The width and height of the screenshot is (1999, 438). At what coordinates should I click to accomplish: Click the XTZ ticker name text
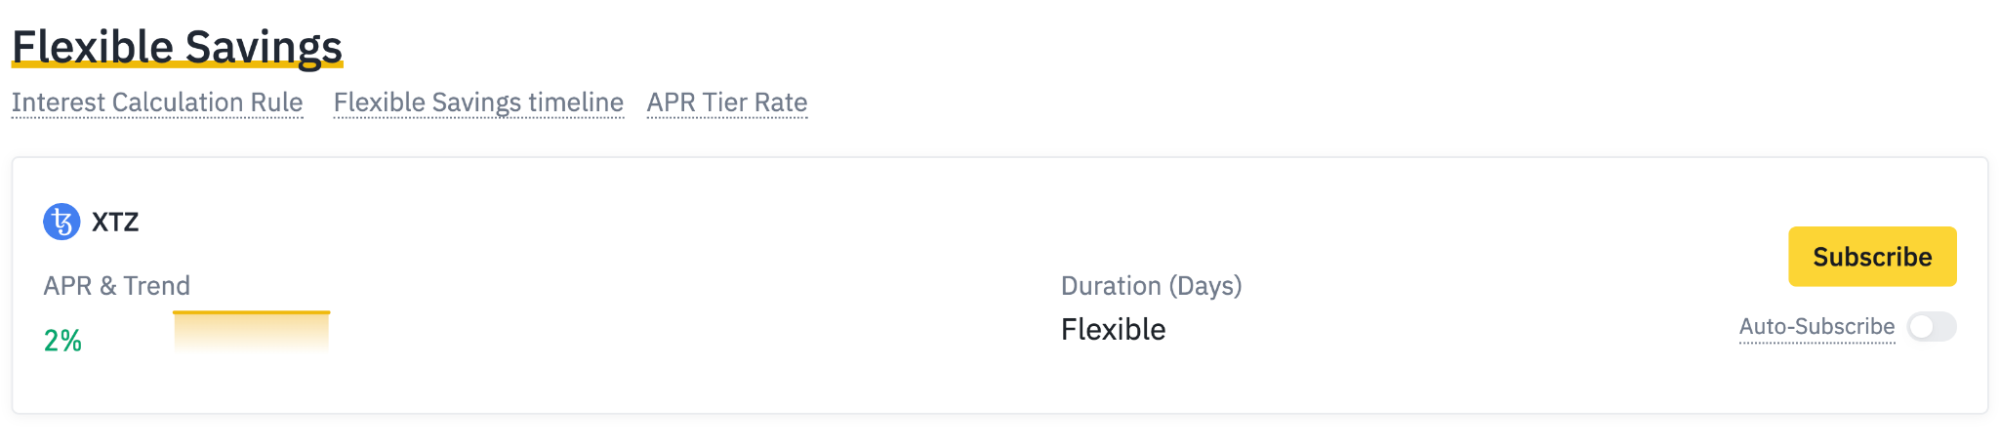click(x=115, y=222)
